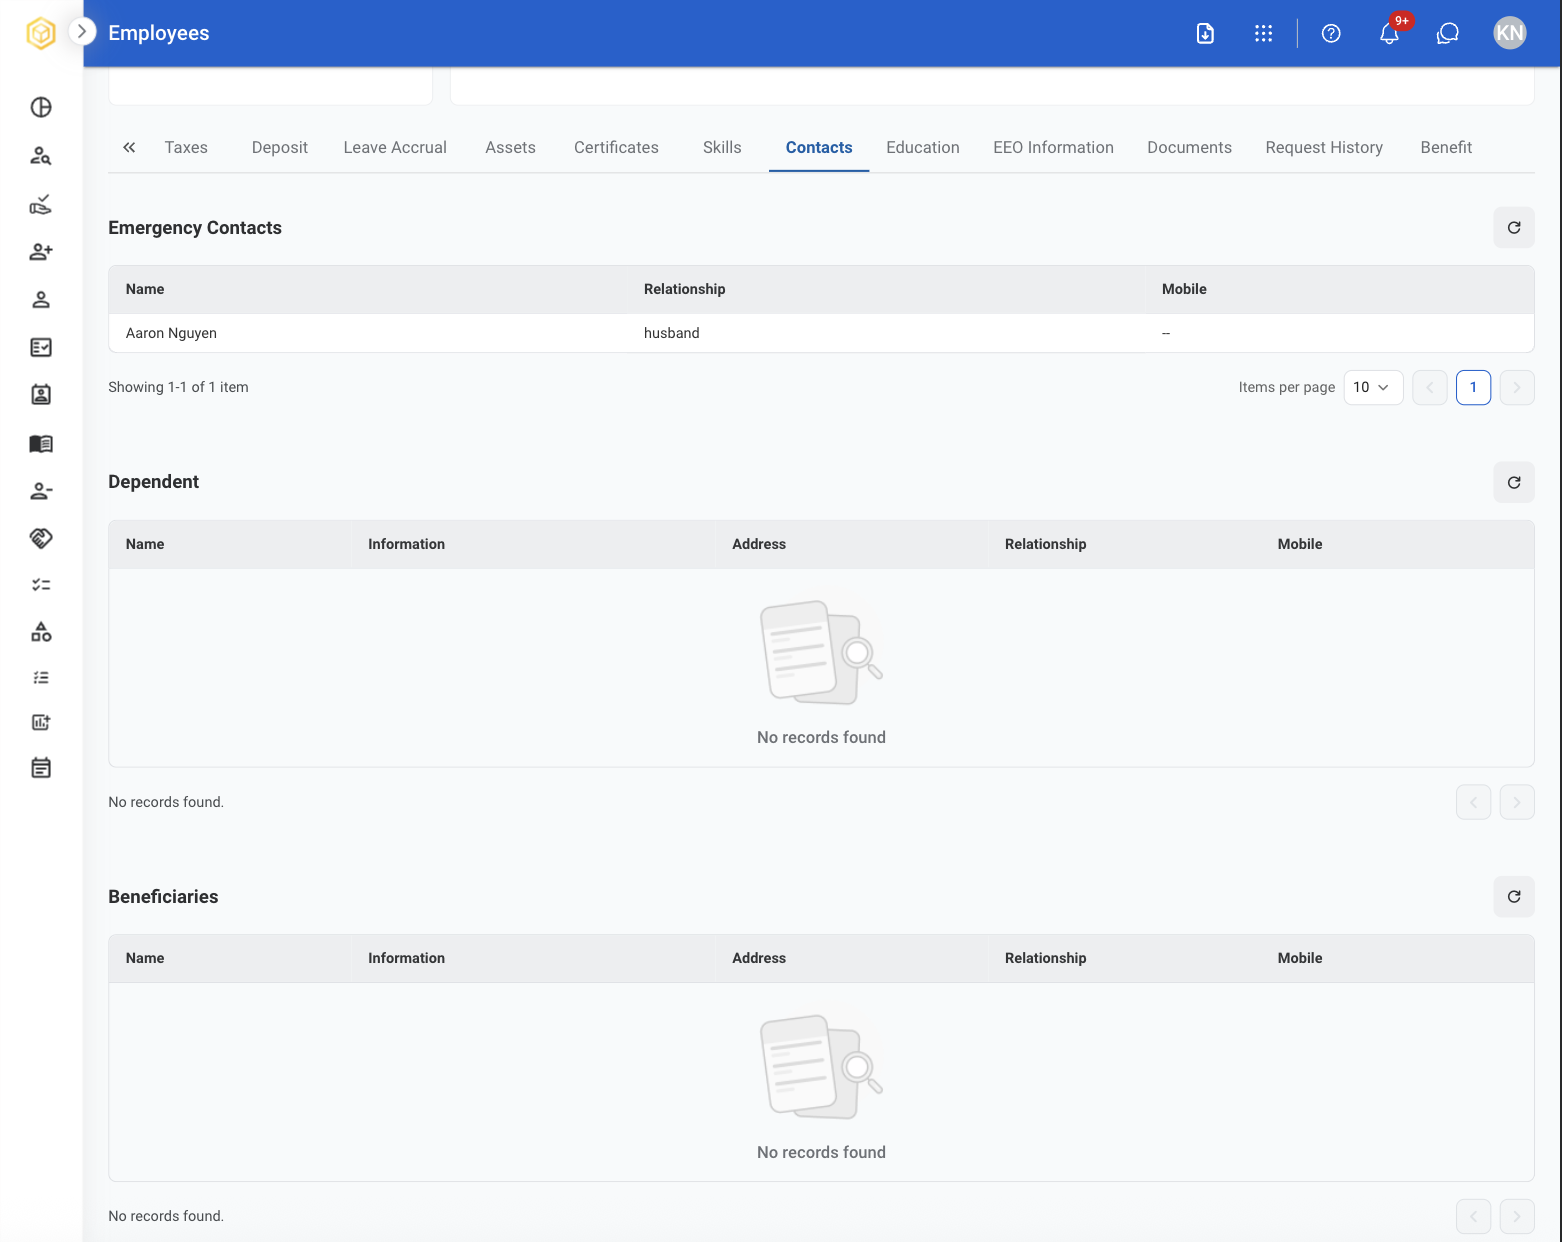This screenshot has height=1242, width=1562.
Task: Click previous page arrow under Beneficiaries table
Action: pyautogui.click(x=1473, y=1216)
